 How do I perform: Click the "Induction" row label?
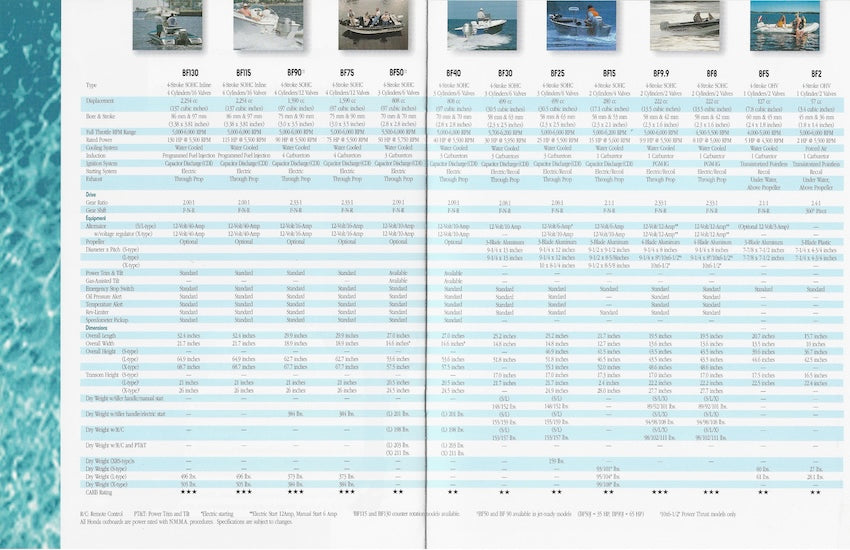[96, 156]
